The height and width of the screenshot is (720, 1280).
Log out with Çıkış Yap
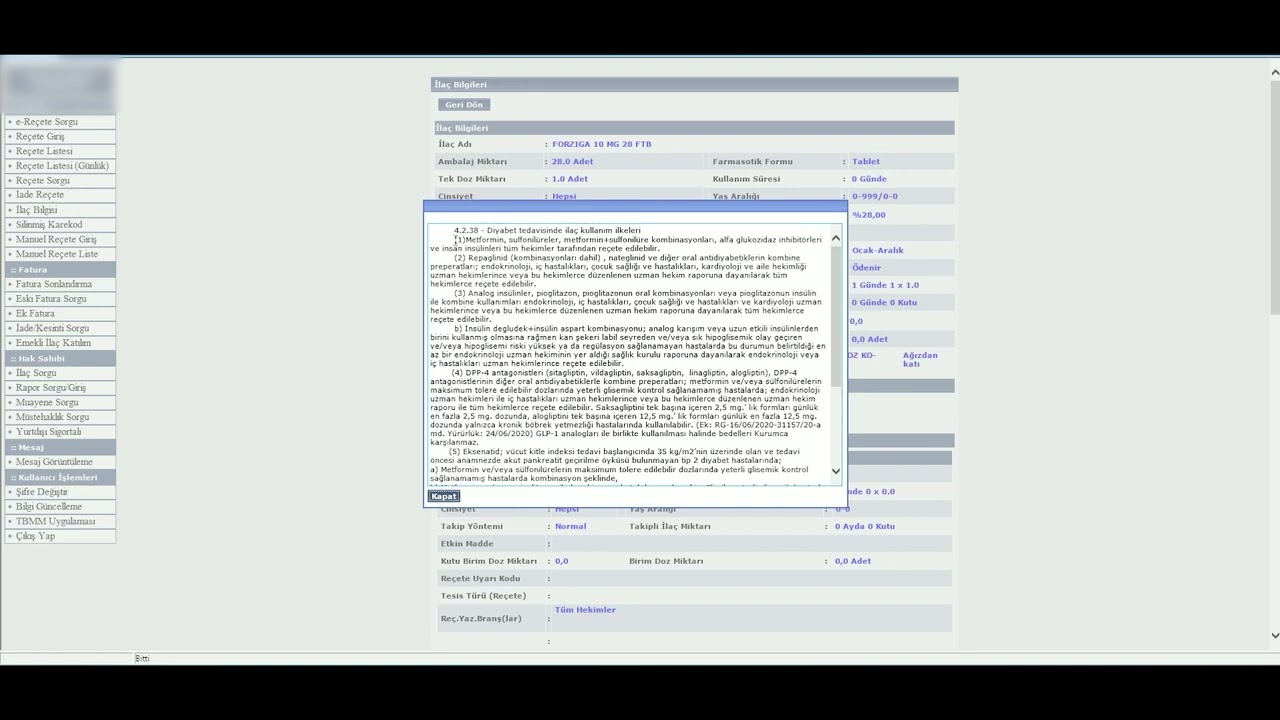click(x=35, y=536)
